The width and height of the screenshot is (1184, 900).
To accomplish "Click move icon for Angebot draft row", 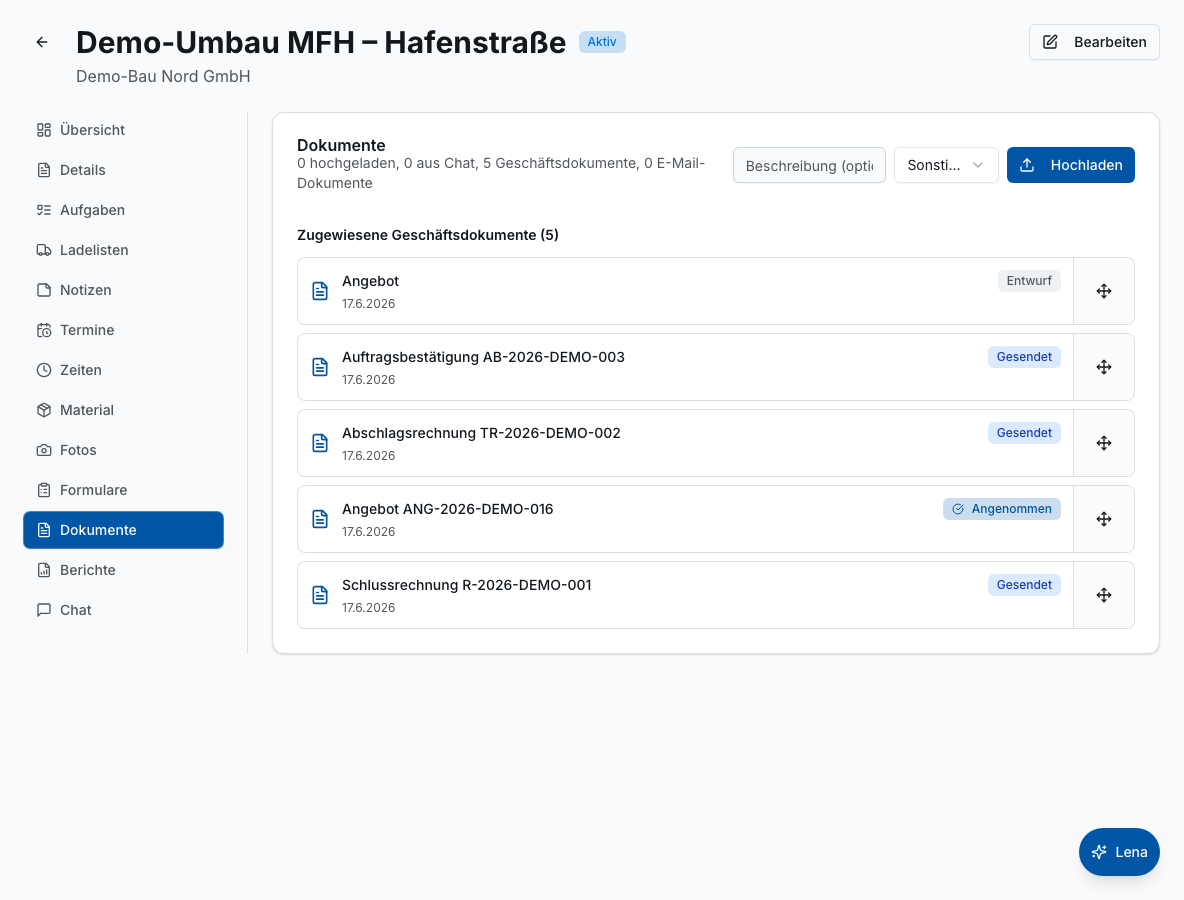I will [x=1103, y=291].
